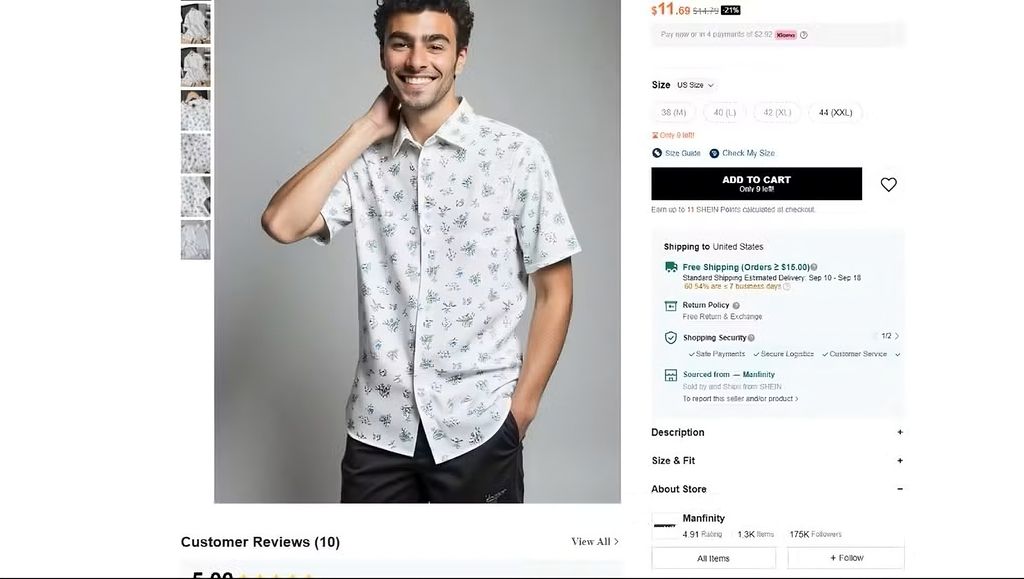Select size 44 (XXL)
This screenshot has width=1024, height=579.
pos(835,113)
